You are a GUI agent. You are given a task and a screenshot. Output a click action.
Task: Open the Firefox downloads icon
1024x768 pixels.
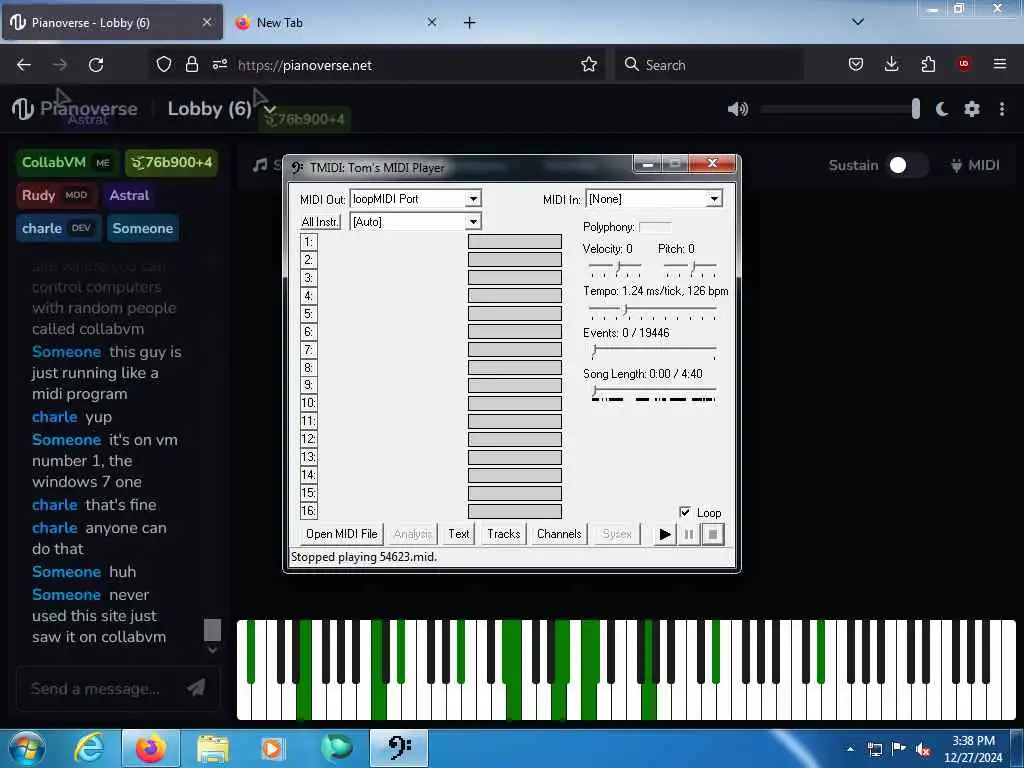(x=891, y=64)
